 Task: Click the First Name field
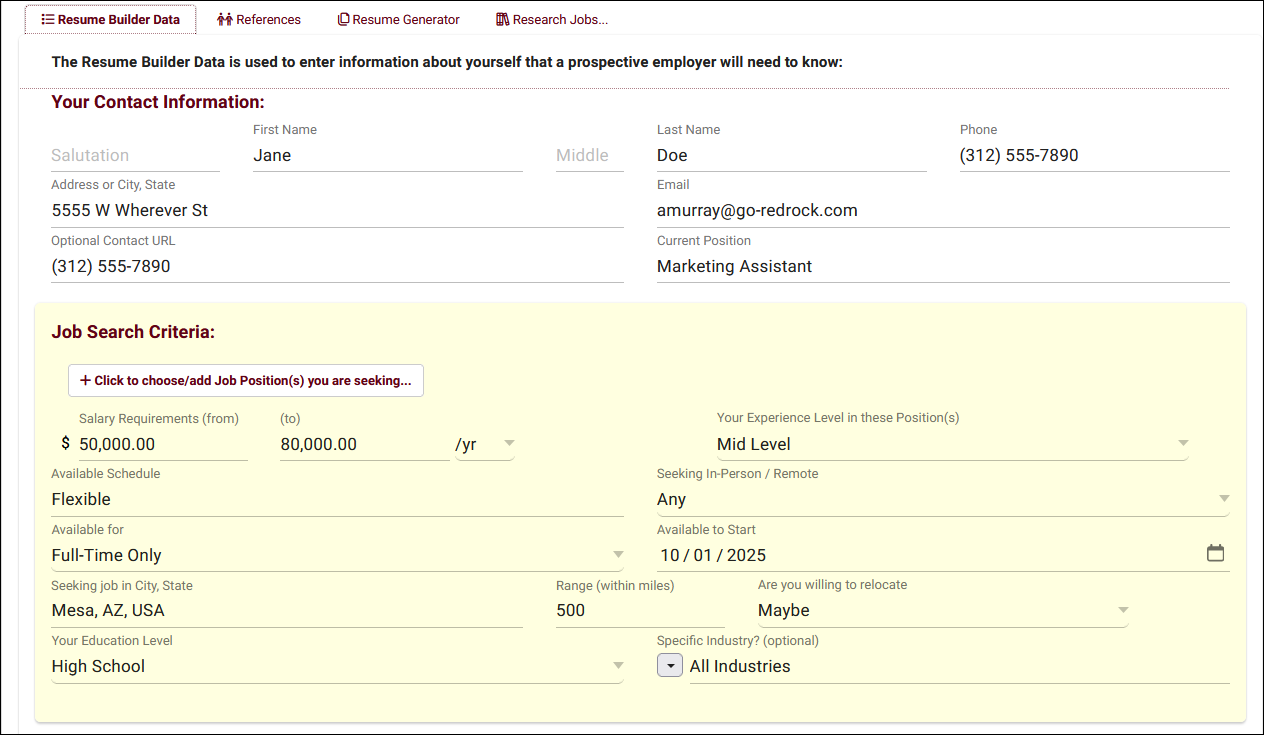(x=387, y=155)
